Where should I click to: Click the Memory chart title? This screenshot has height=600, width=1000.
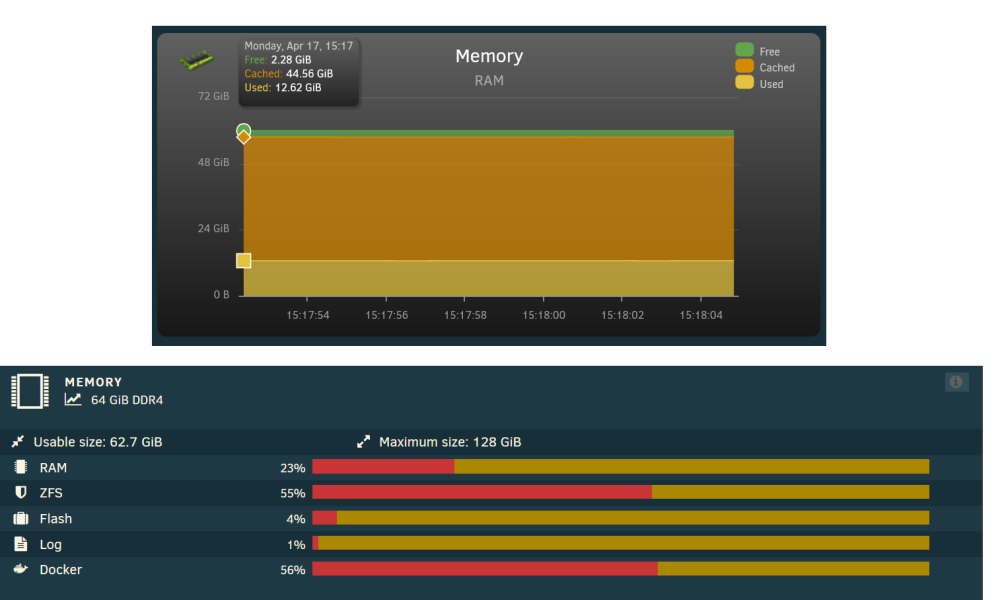[489, 56]
